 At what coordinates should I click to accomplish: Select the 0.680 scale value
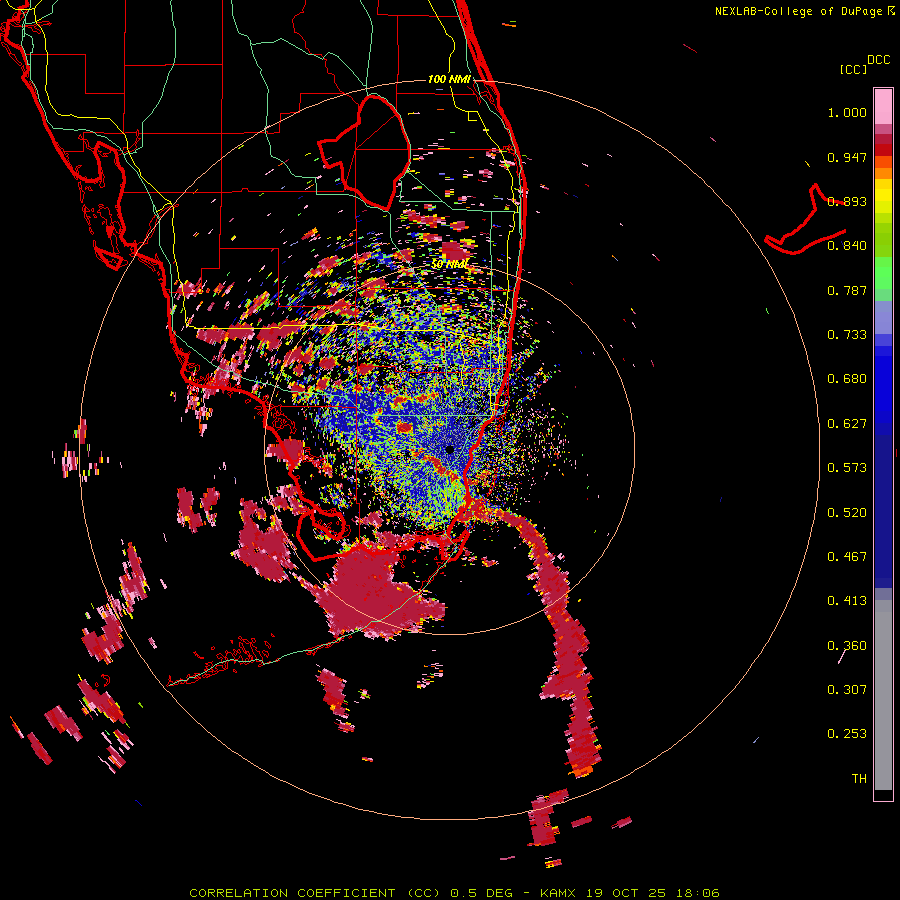point(847,379)
